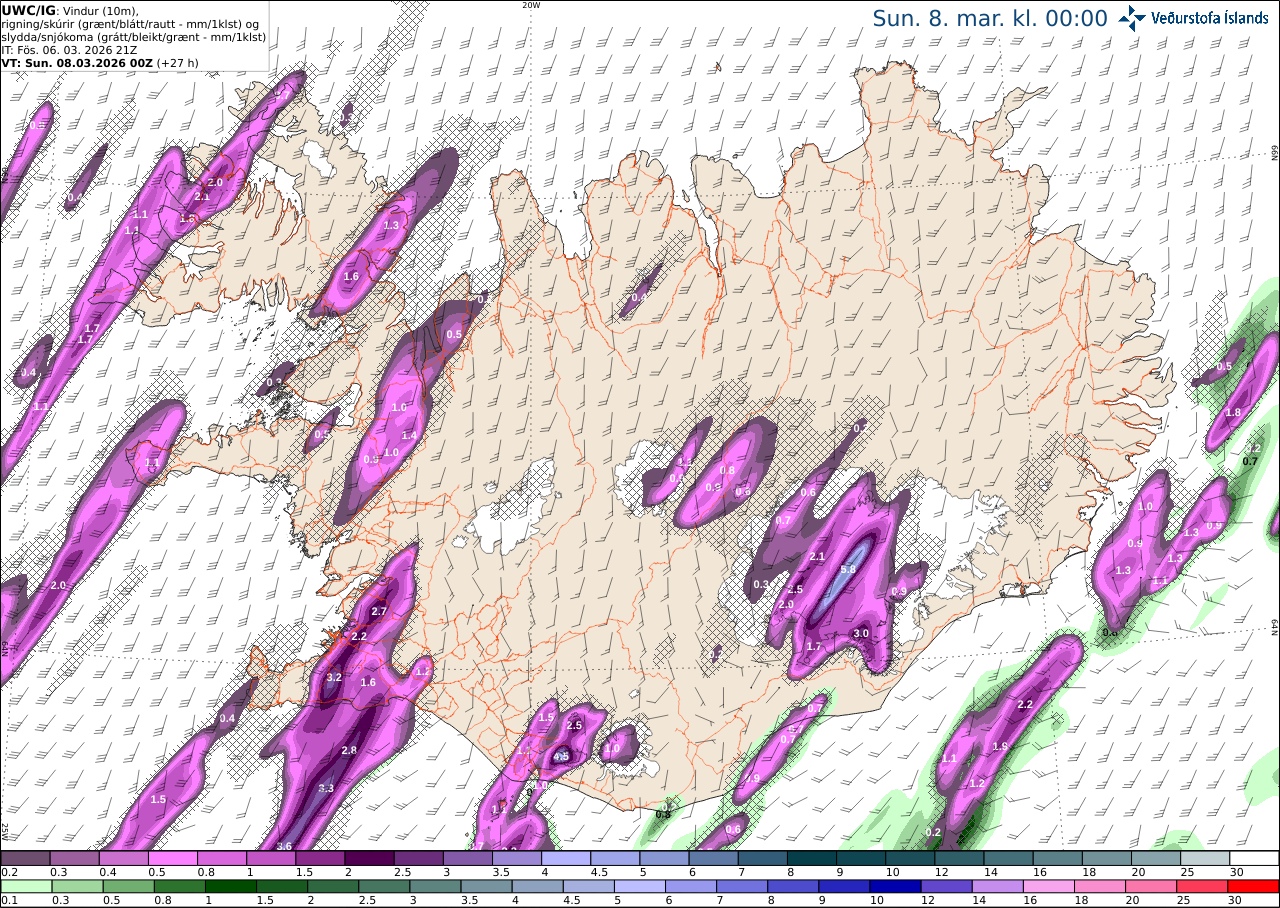The height and width of the screenshot is (908, 1280).
Task: Click the bright red swatch ending the rain legend
Action: (1254, 886)
